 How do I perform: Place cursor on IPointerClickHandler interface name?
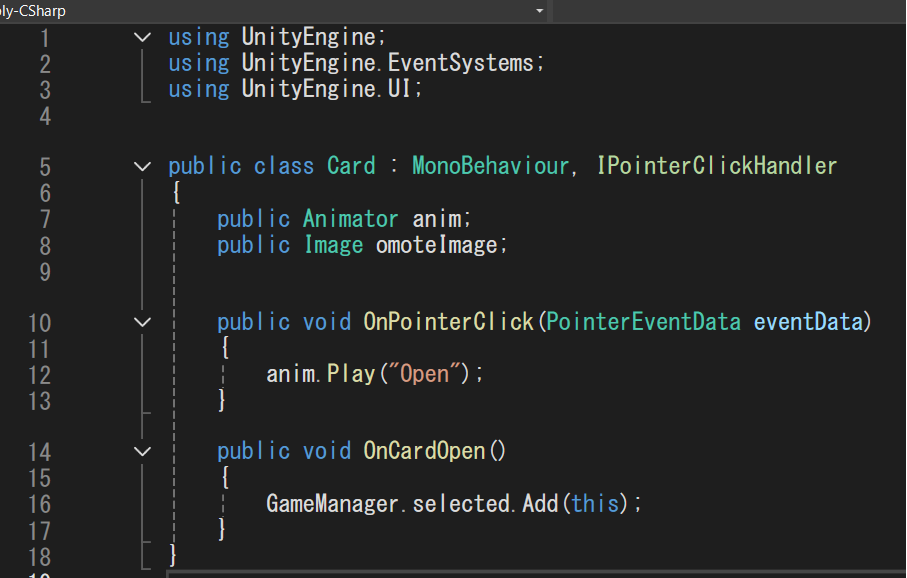coord(716,166)
